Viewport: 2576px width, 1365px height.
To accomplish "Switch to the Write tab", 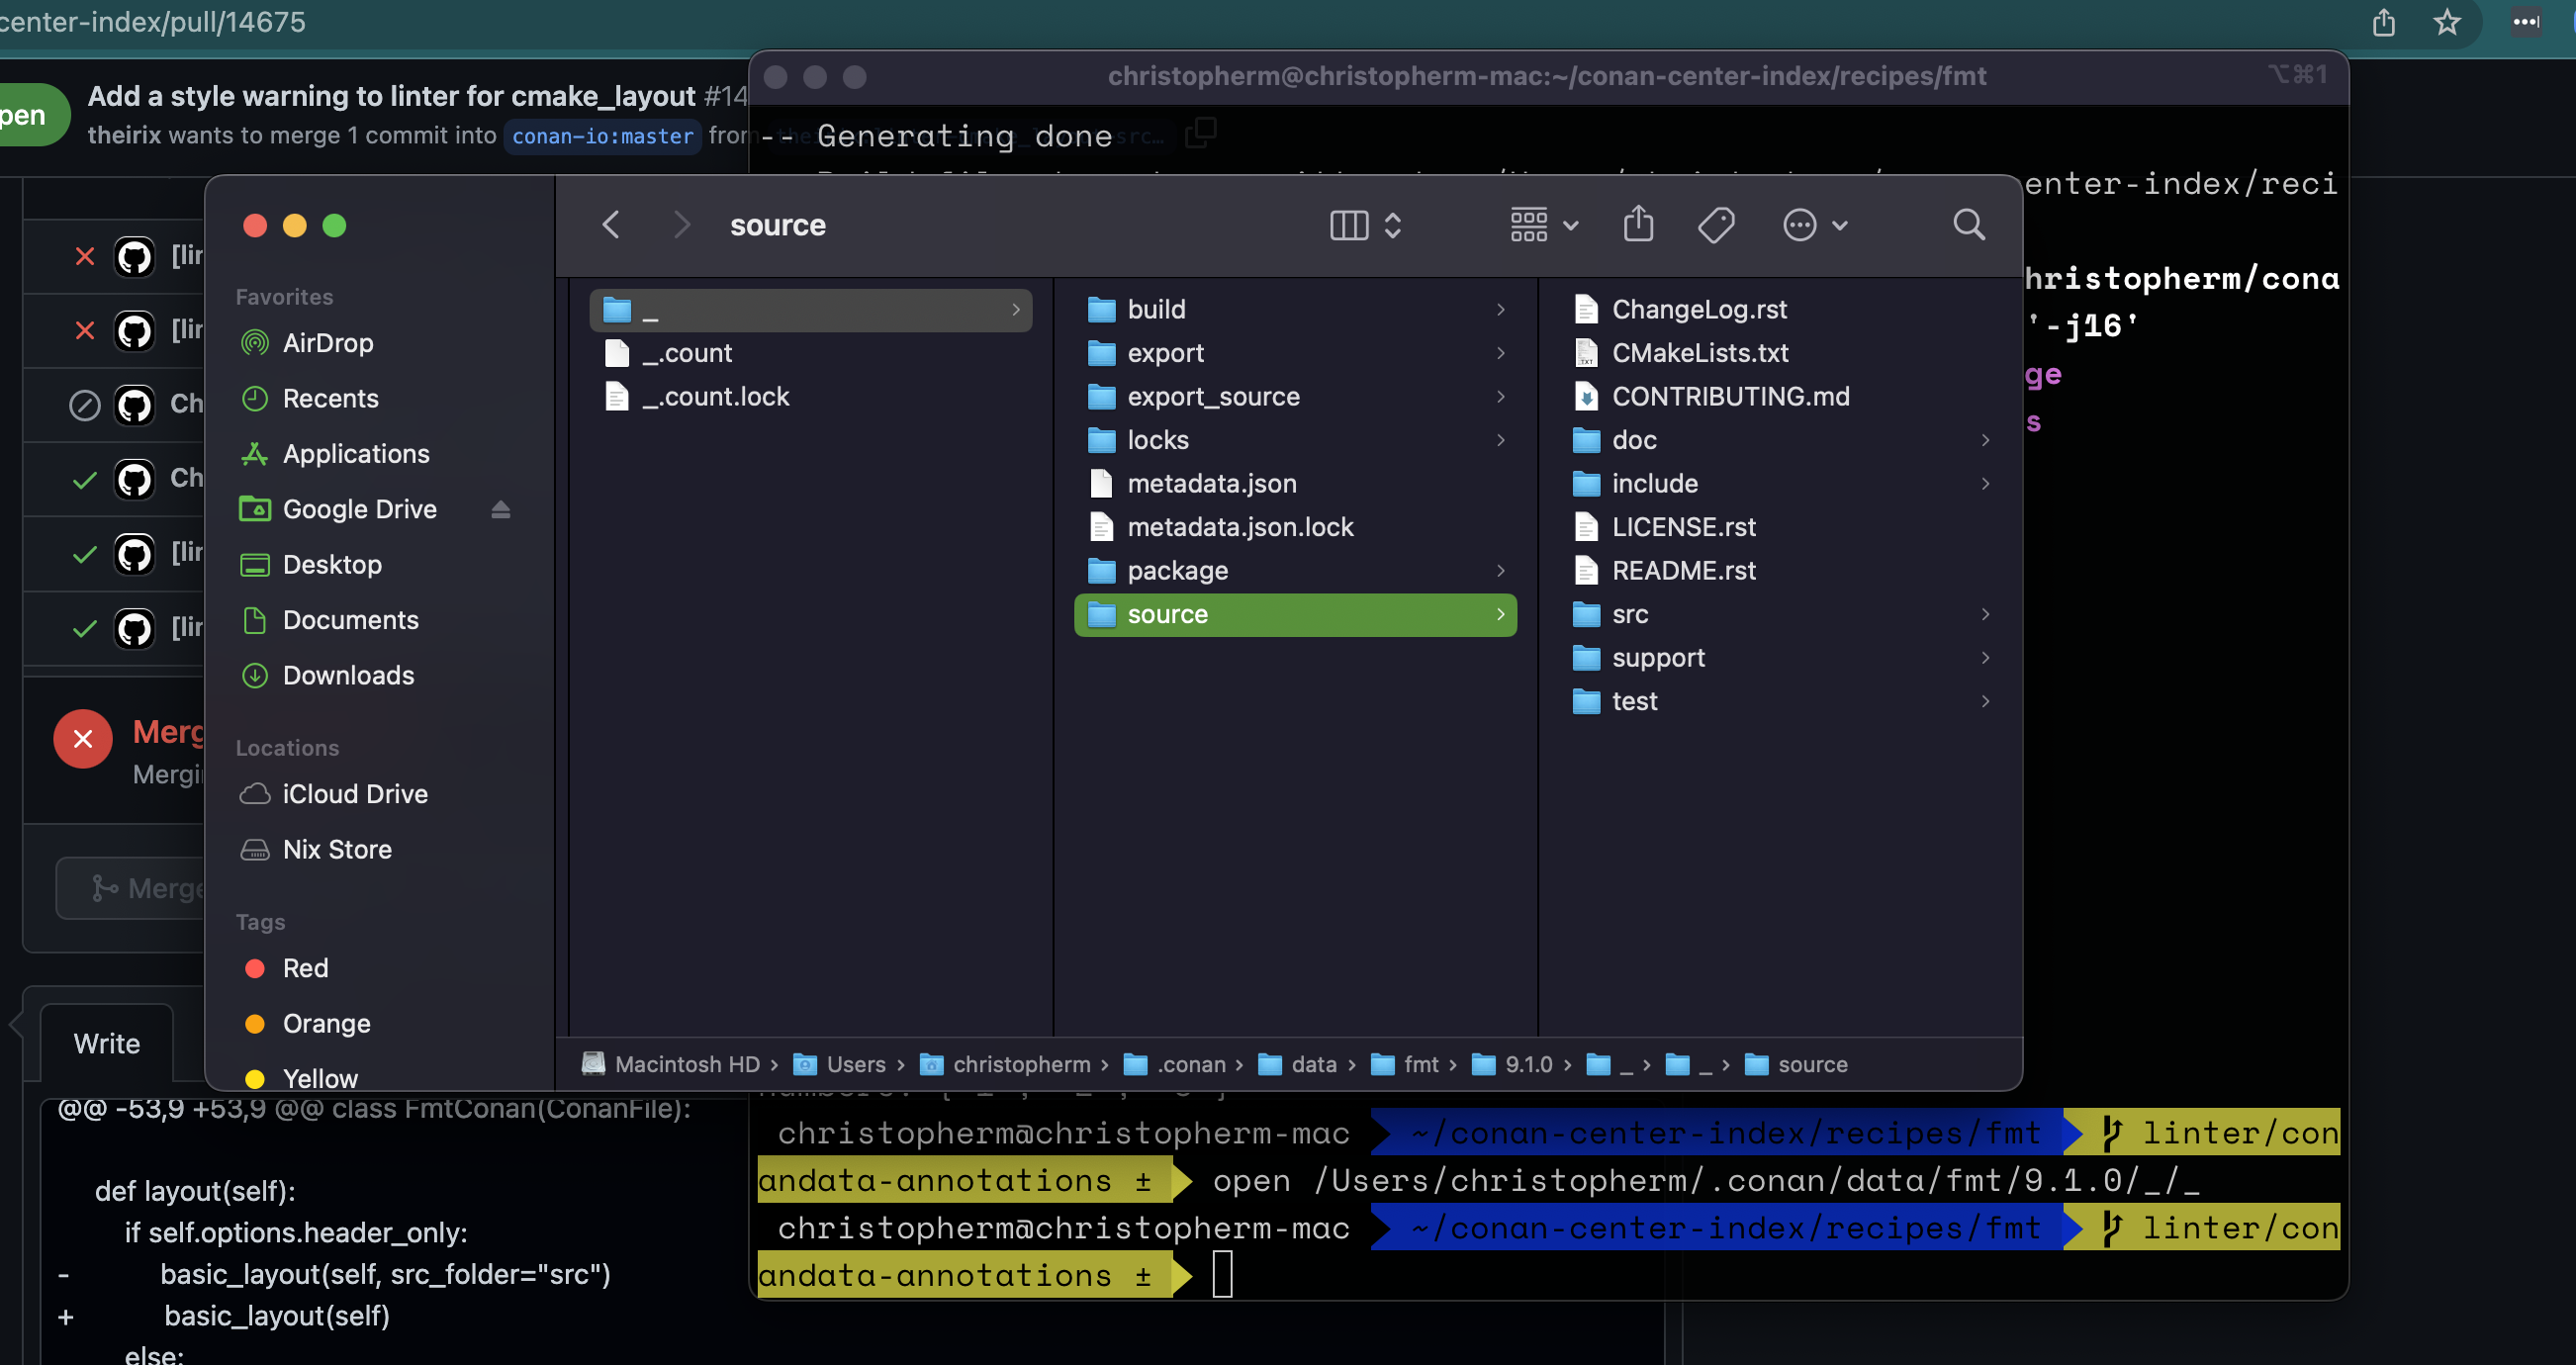I will tap(107, 1043).
